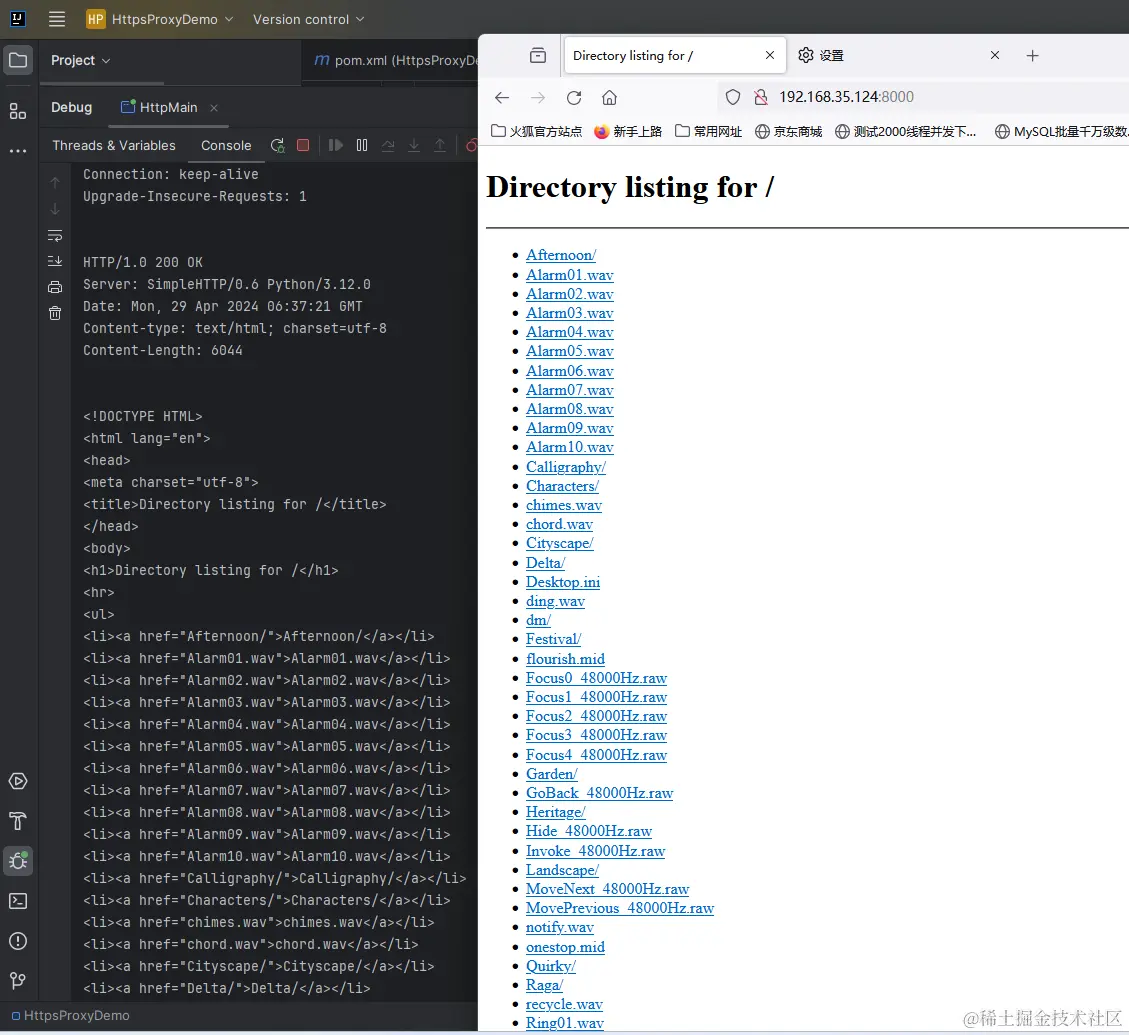Click the Pause Program icon
The image size is (1129, 1035).
[362, 145]
